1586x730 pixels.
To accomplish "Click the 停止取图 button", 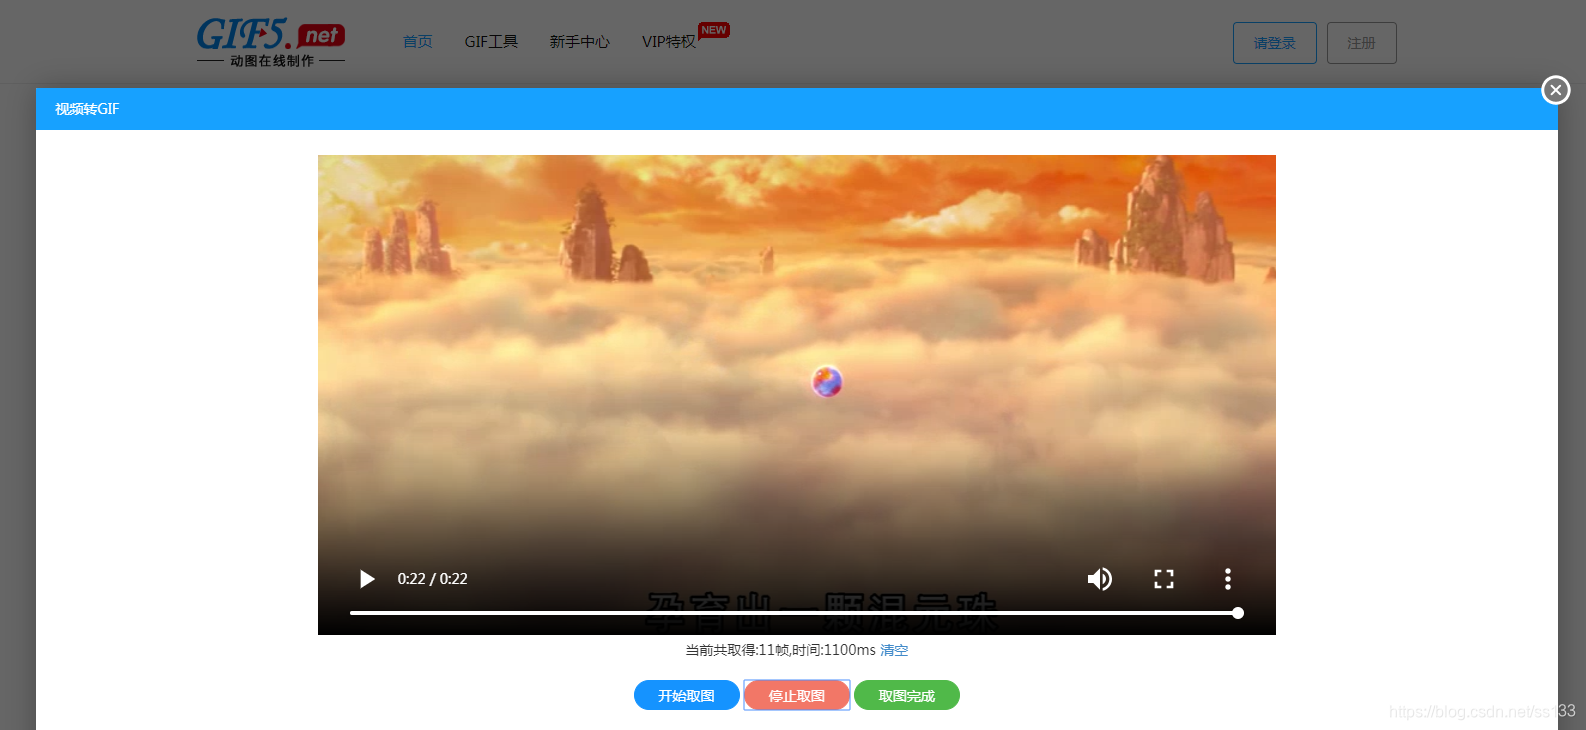I will coord(797,695).
